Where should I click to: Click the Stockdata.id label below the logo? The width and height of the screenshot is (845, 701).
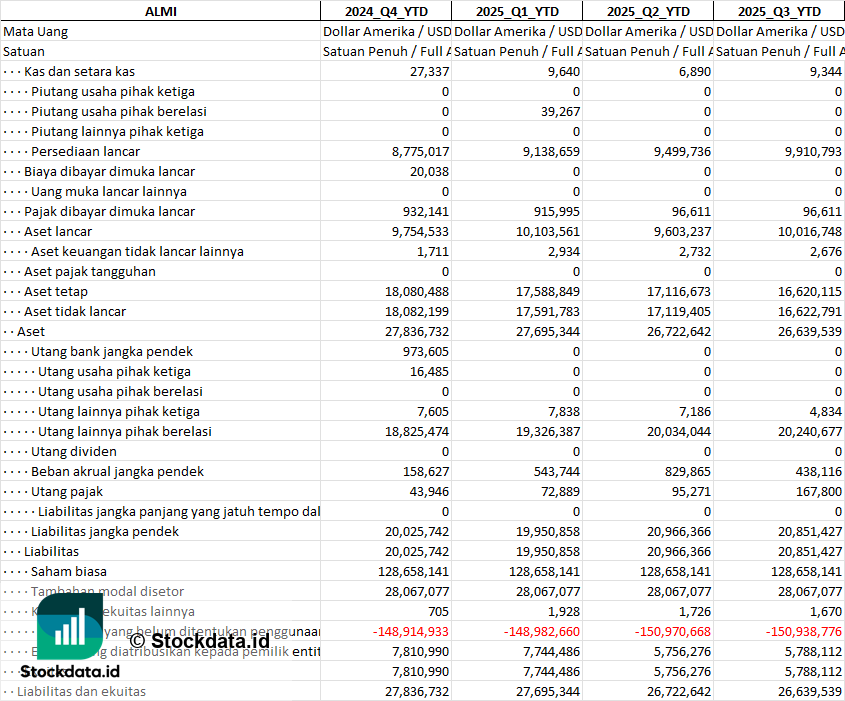point(68,673)
